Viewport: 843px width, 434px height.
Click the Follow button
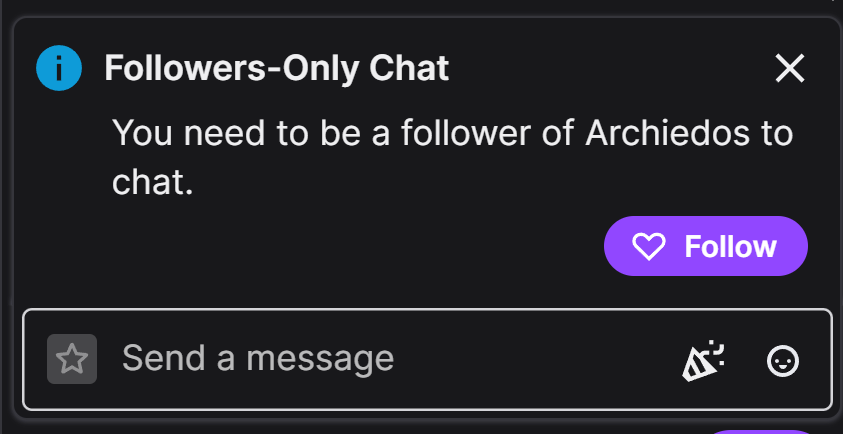coord(706,246)
